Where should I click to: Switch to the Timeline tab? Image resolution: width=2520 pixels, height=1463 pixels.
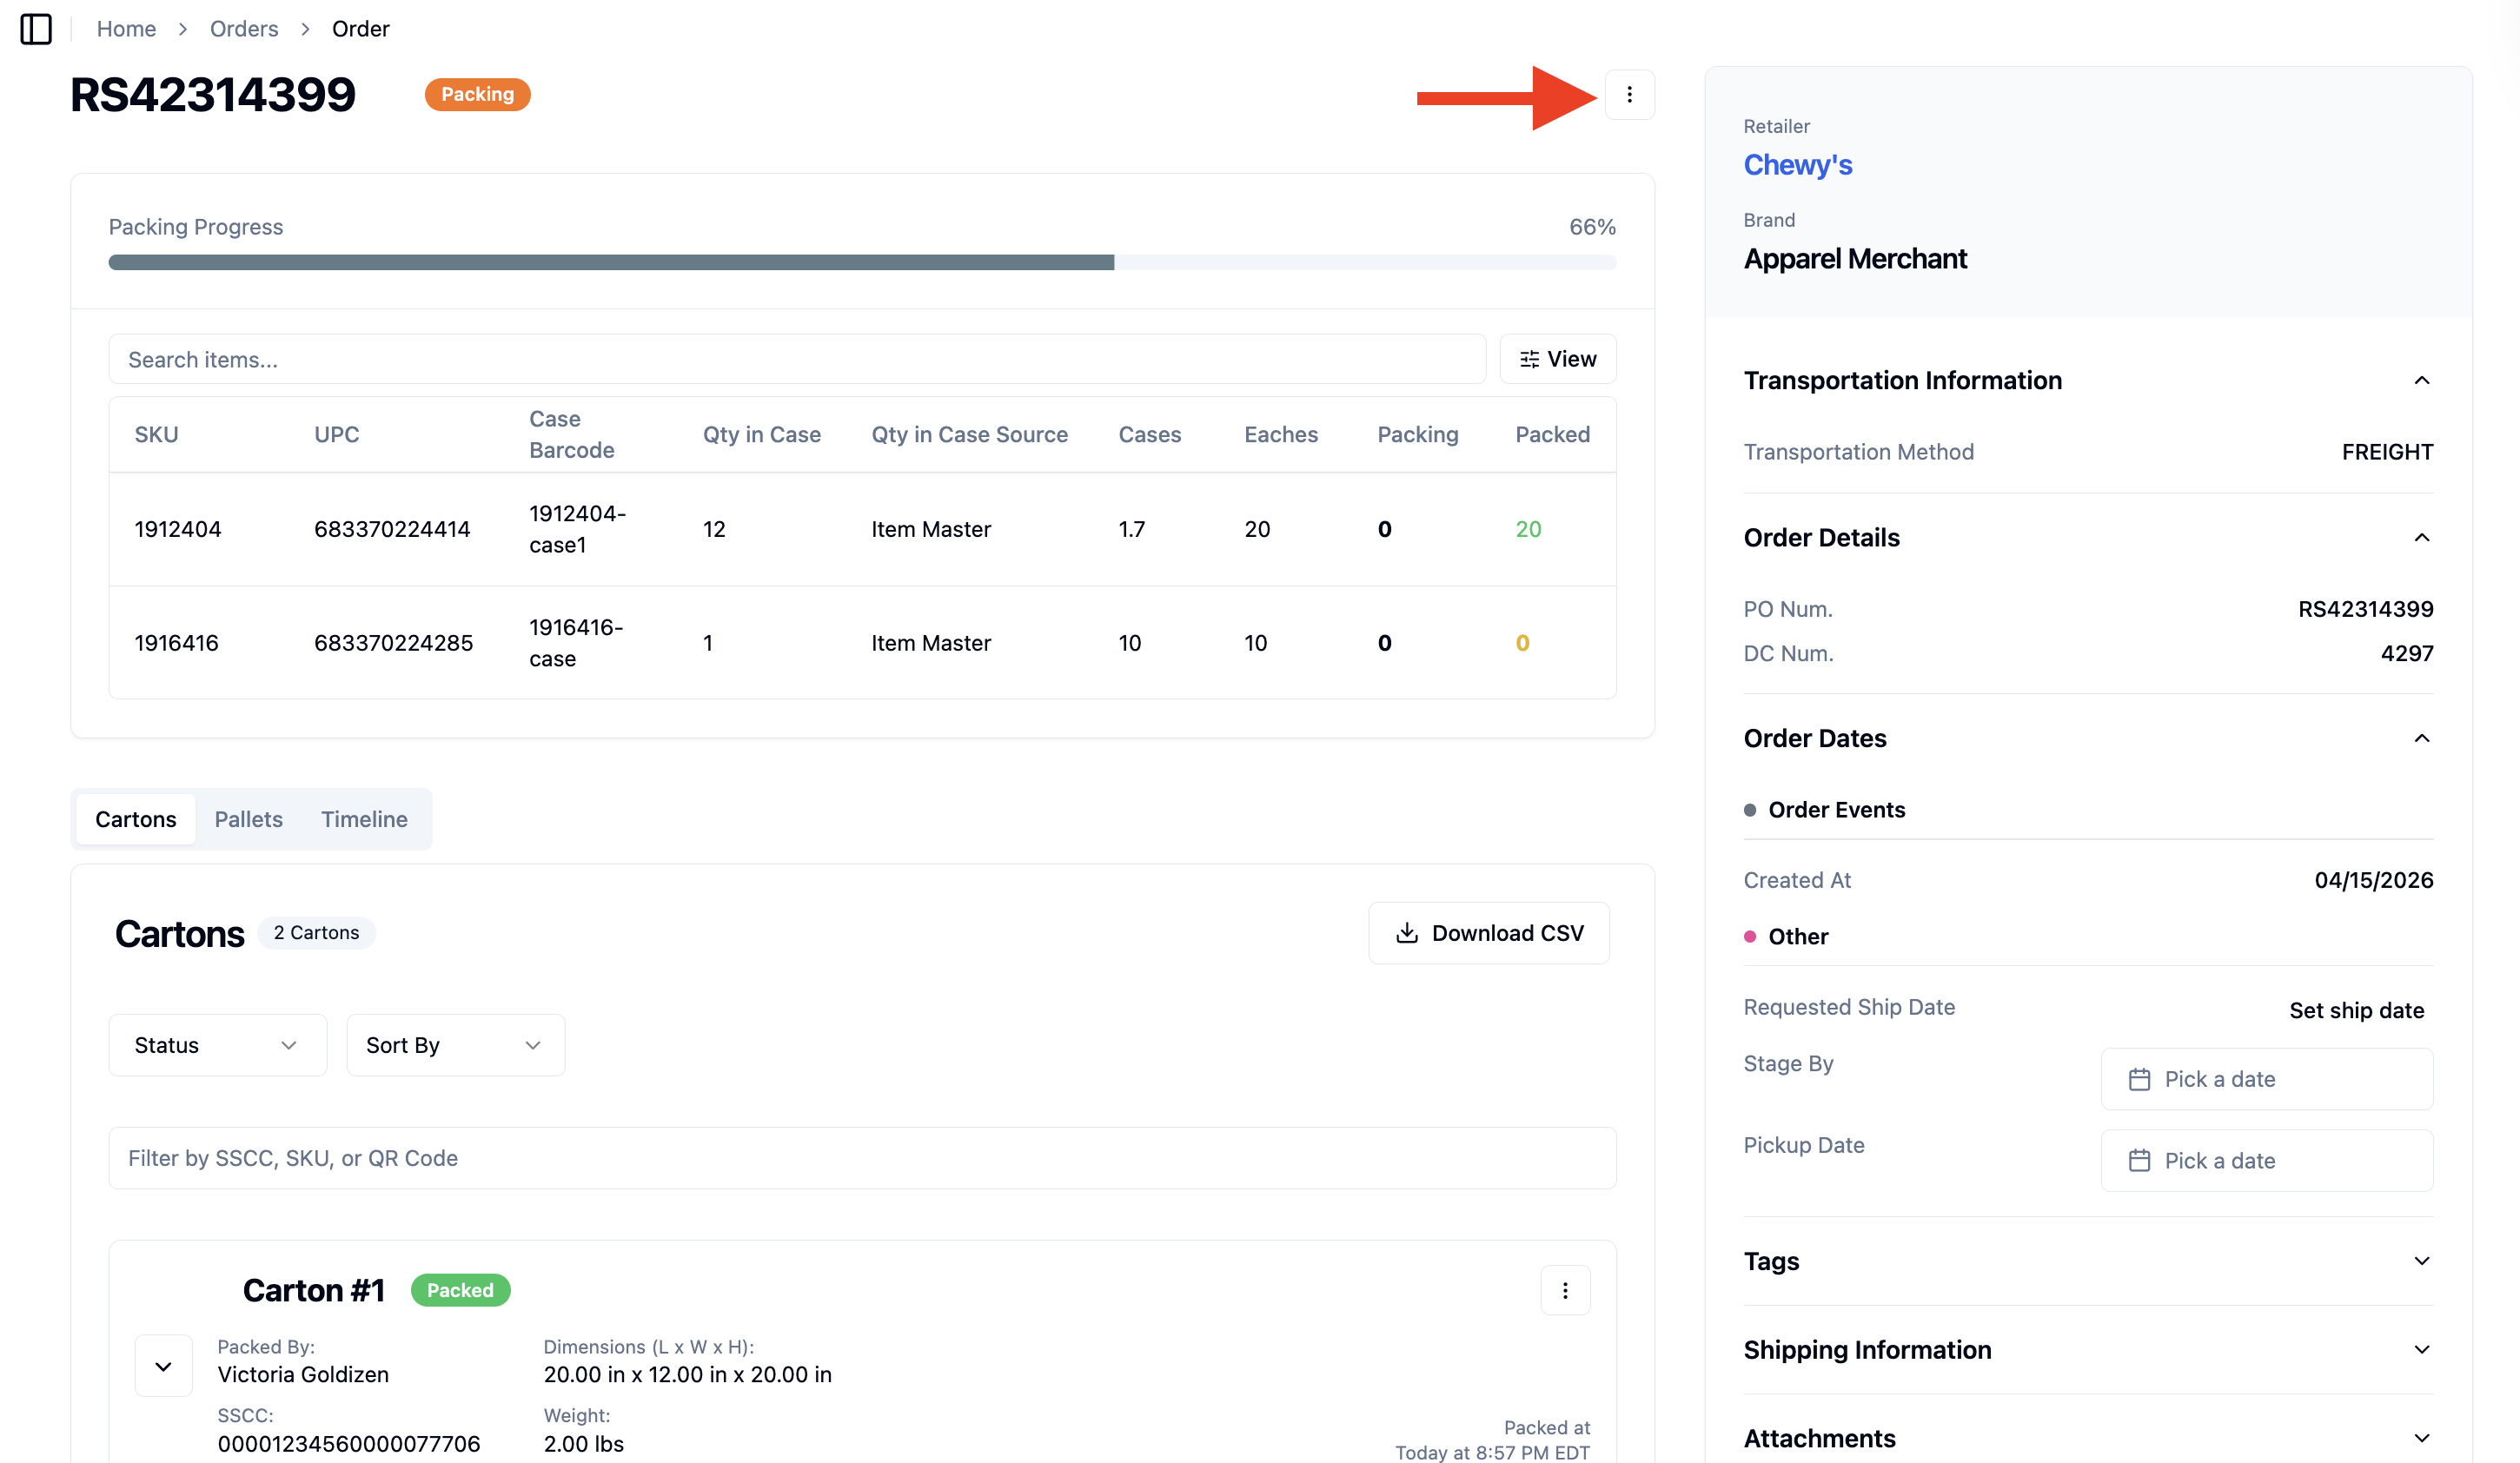click(x=364, y=819)
